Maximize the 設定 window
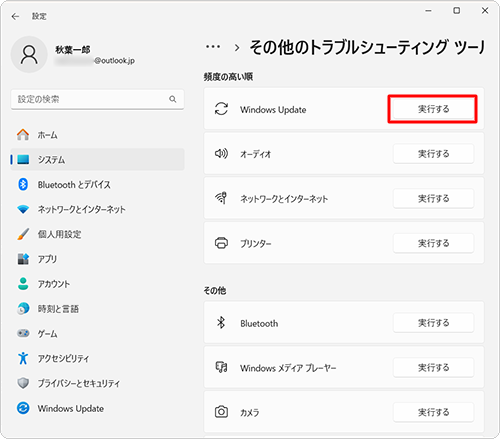Image resolution: width=500 pixels, height=439 pixels. click(457, 11)
